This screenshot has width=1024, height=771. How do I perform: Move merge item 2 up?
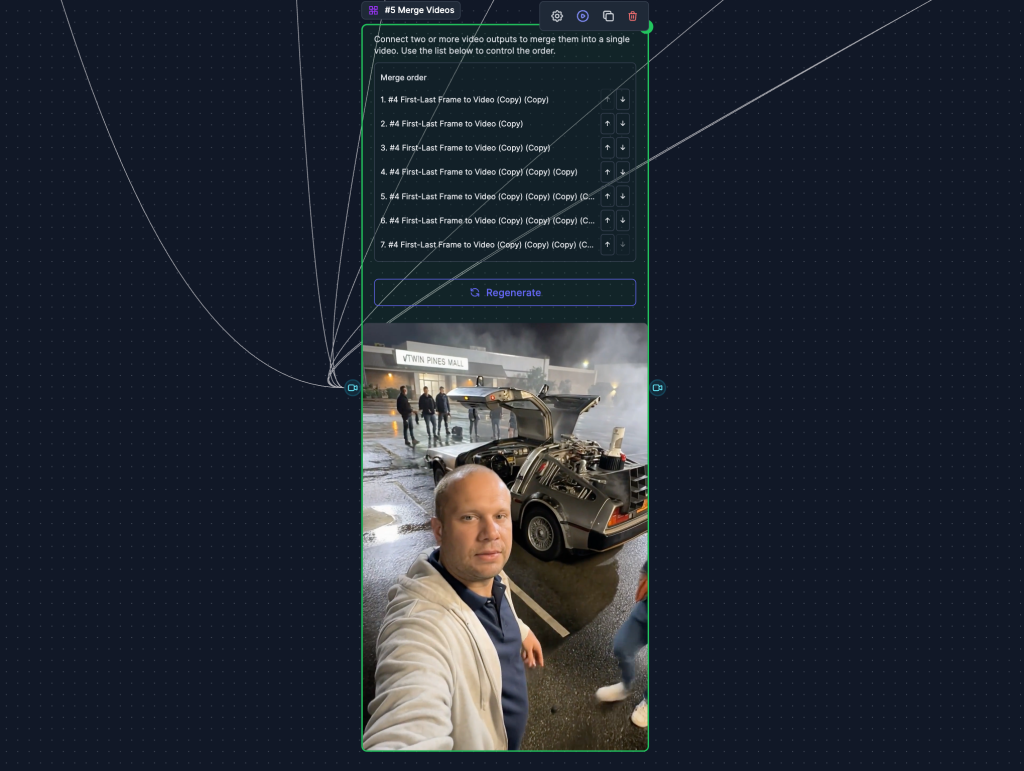click(607, 124)
